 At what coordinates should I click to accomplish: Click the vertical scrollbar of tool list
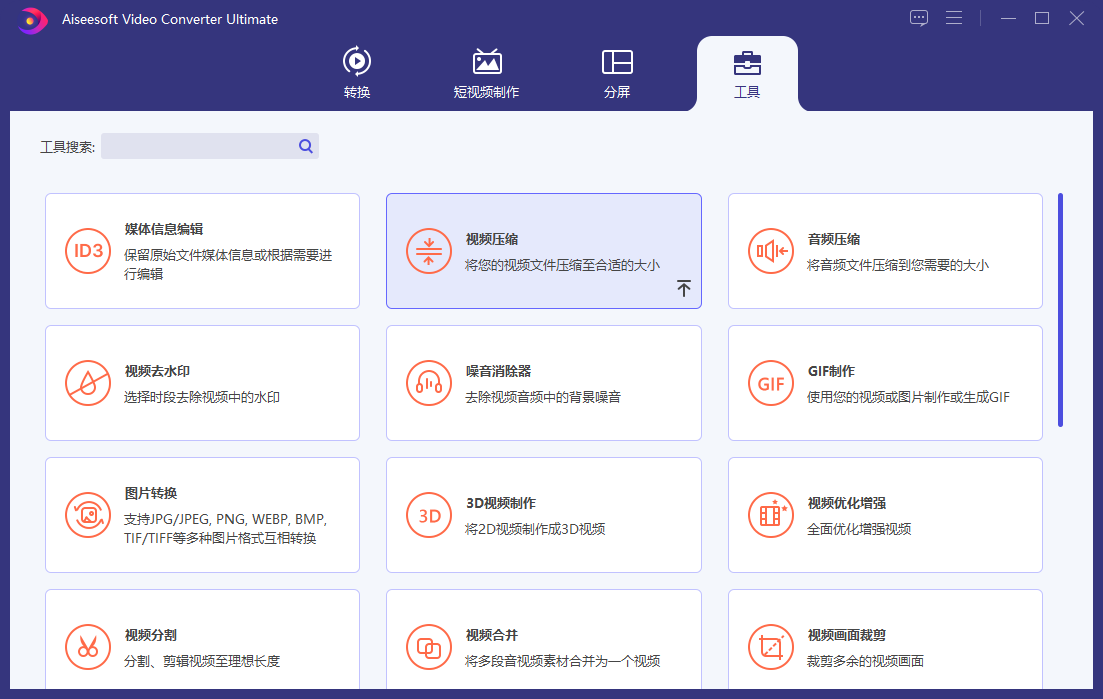[x=1060, y=310]
